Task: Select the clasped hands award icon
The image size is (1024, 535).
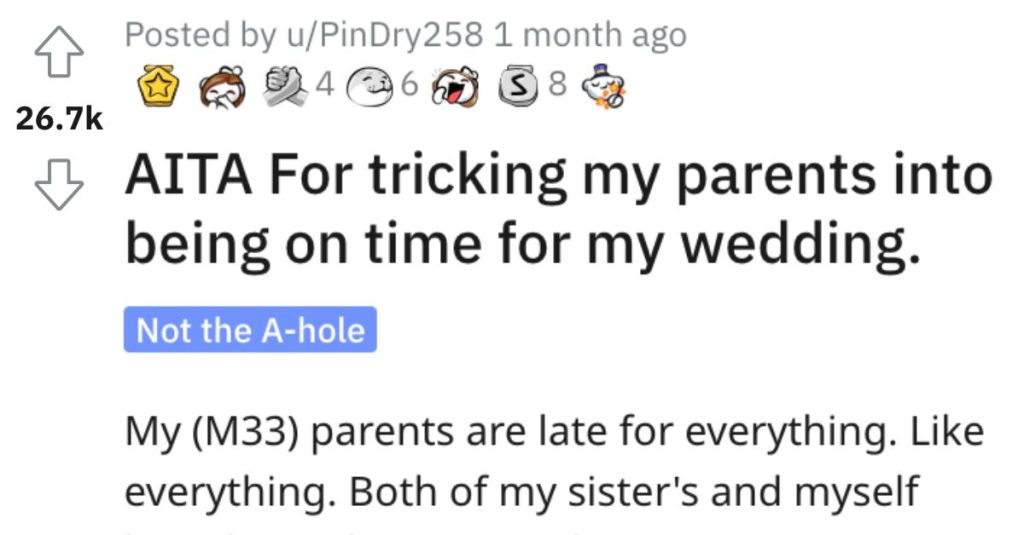Action: coord(285,86)
